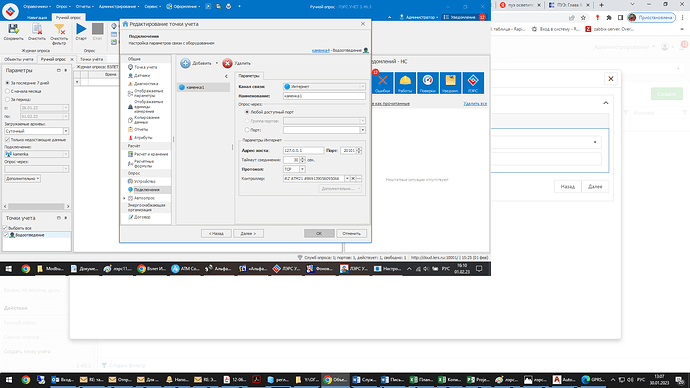Open the ЛЭРС tile in the notifications panel

tap(473, 83)
